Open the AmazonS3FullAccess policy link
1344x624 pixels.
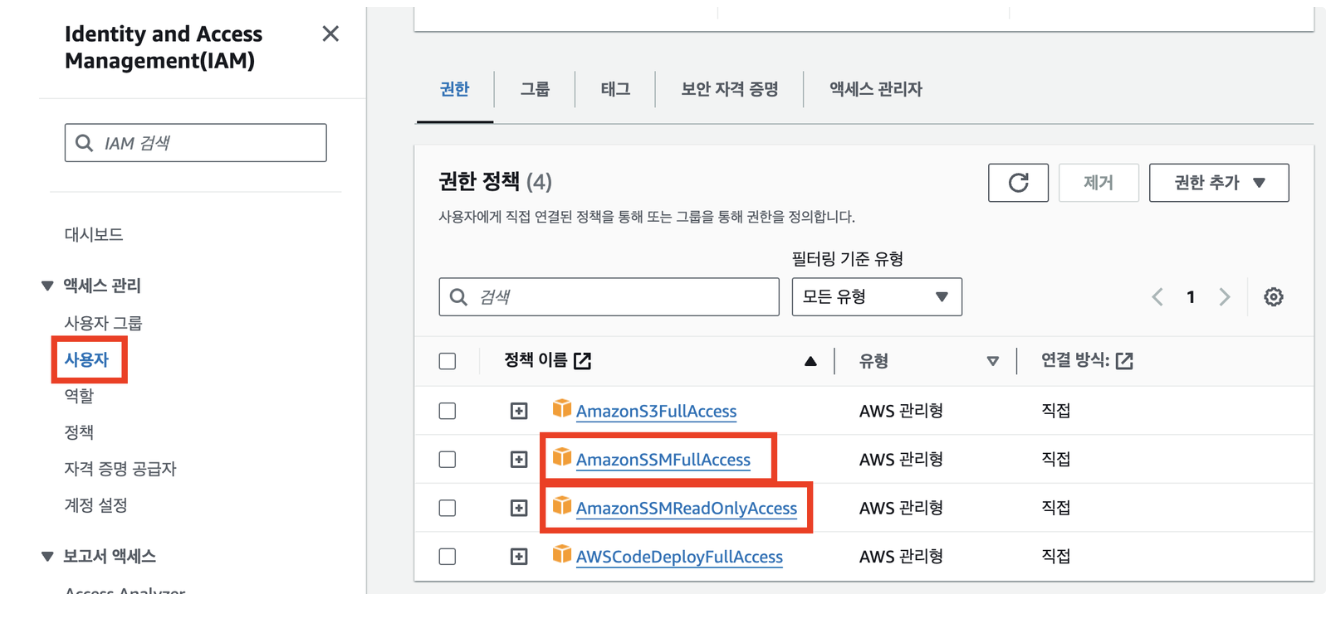[656, 411]
